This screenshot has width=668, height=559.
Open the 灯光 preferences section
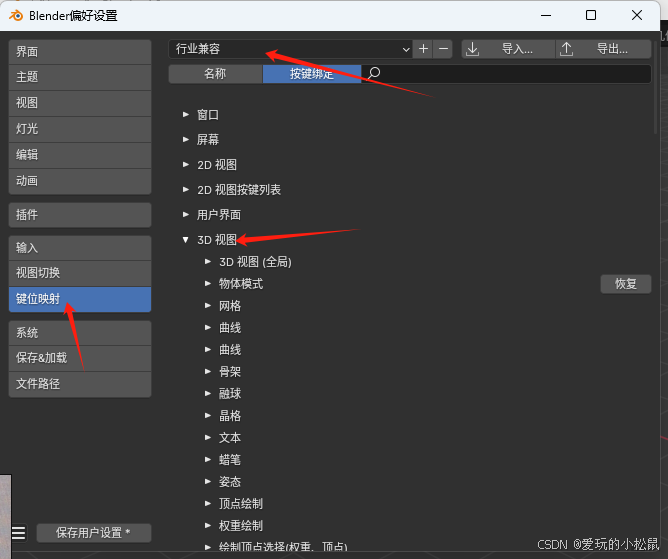(80, 129)
